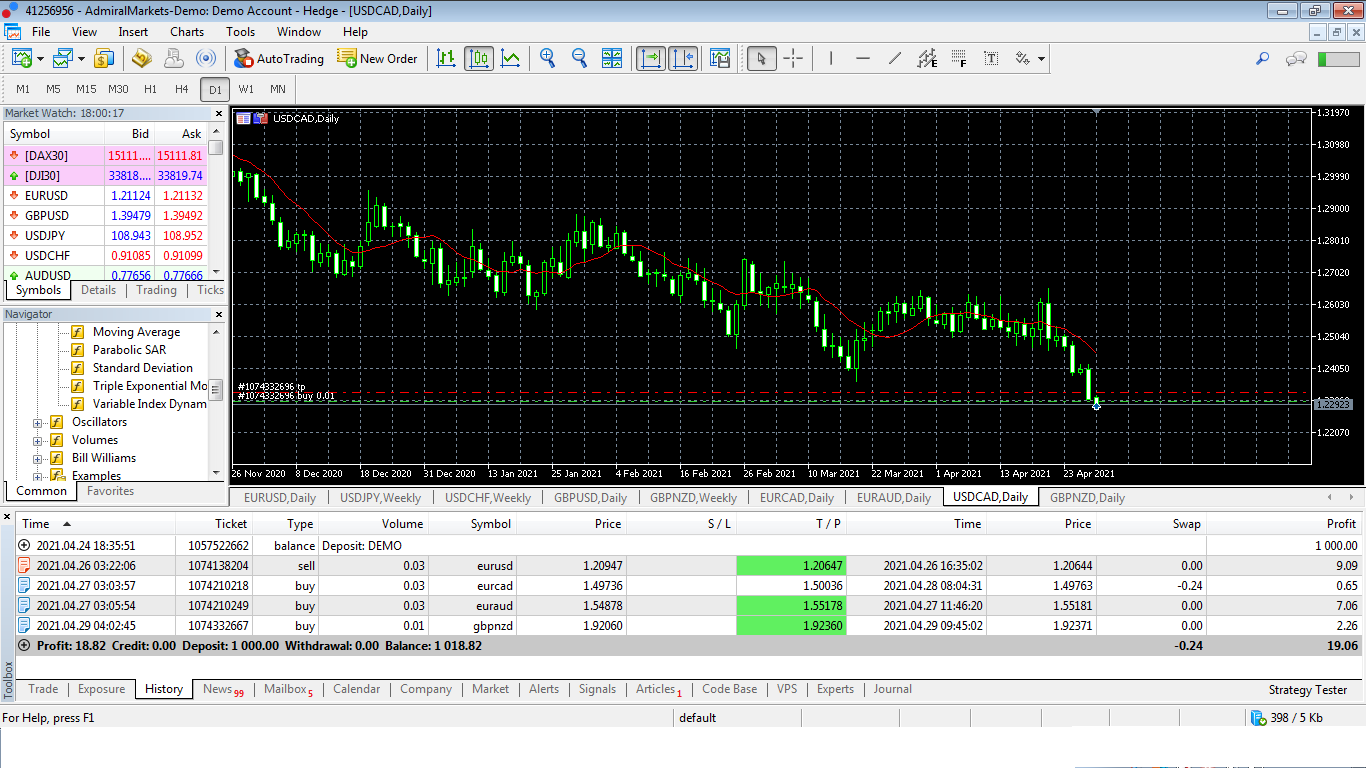Open the News tab
The image size is (1366, 768).
(222, 689)
